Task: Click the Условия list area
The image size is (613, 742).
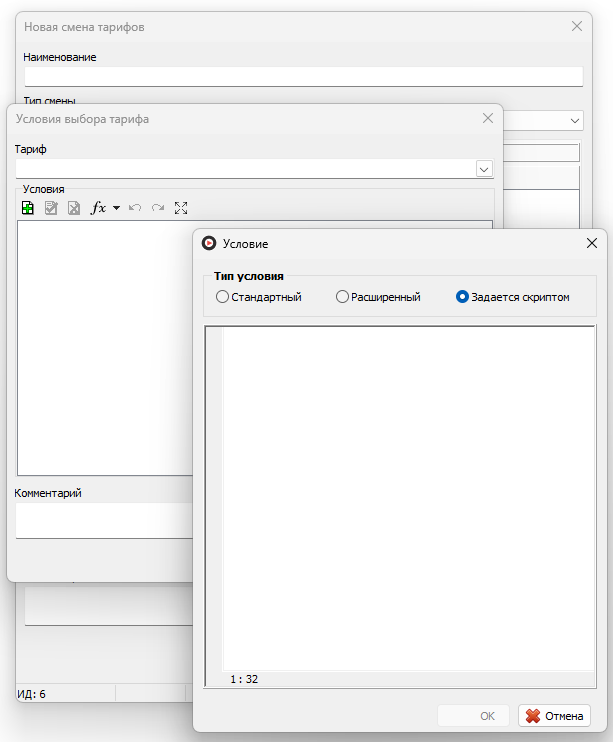Action: (105, 348)
